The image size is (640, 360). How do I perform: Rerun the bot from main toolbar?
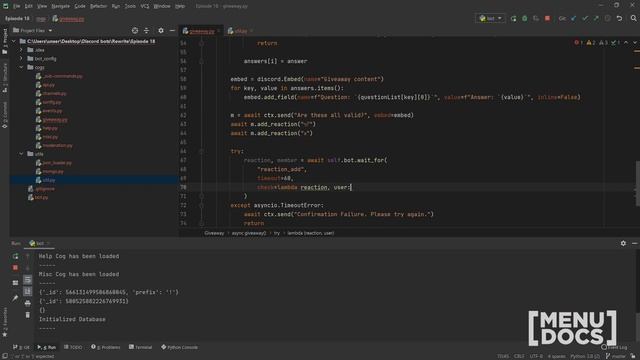[x=513, y=18]
